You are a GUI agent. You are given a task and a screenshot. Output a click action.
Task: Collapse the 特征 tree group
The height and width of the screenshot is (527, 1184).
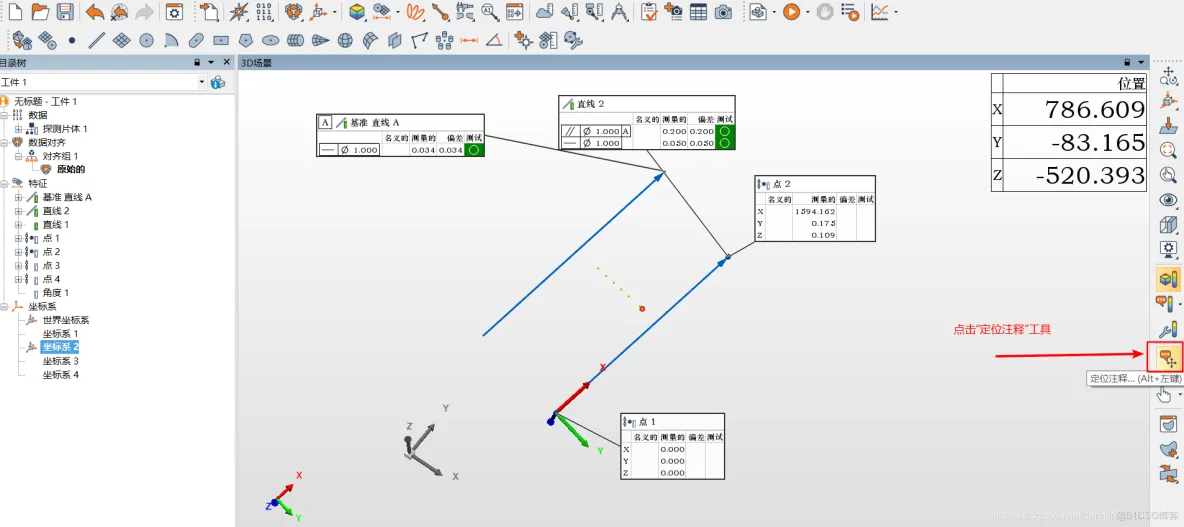point(5,183)
